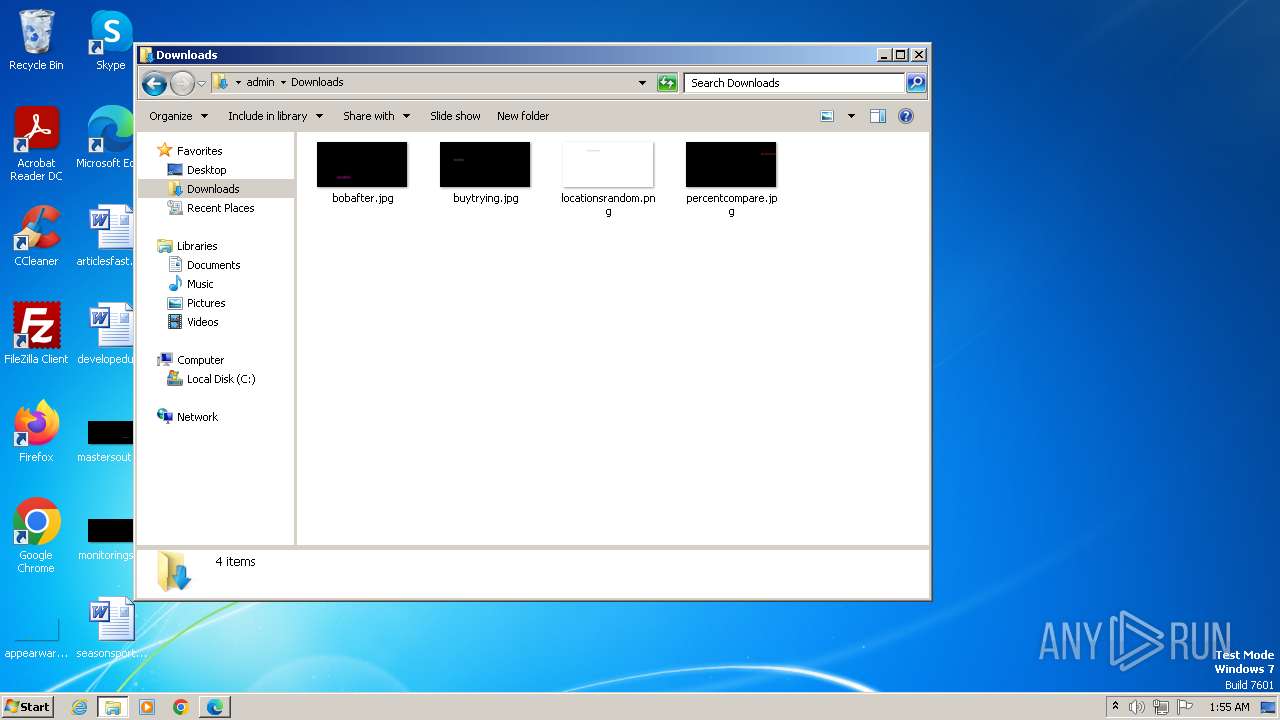
Task: Click Slide show in toolbar
Action: (455, 116)
